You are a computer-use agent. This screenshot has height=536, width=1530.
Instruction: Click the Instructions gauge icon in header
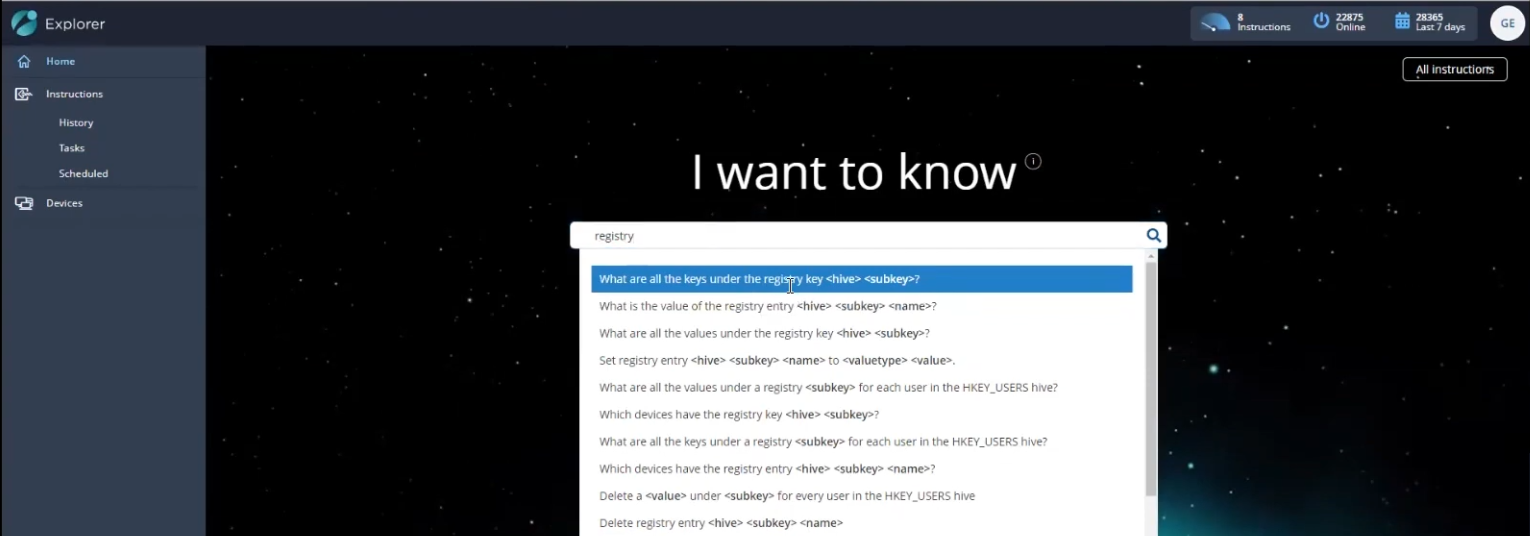1215,22
